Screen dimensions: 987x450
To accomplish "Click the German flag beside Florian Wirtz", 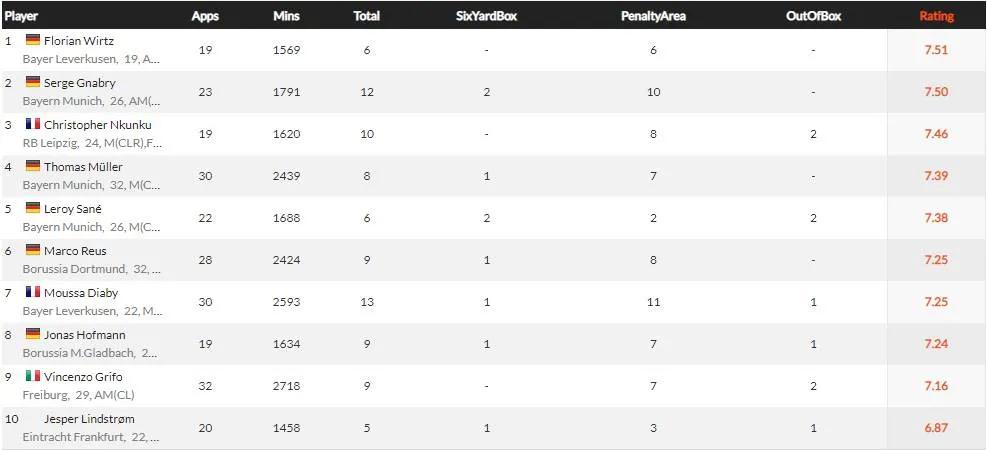I will tap(33, 40).
